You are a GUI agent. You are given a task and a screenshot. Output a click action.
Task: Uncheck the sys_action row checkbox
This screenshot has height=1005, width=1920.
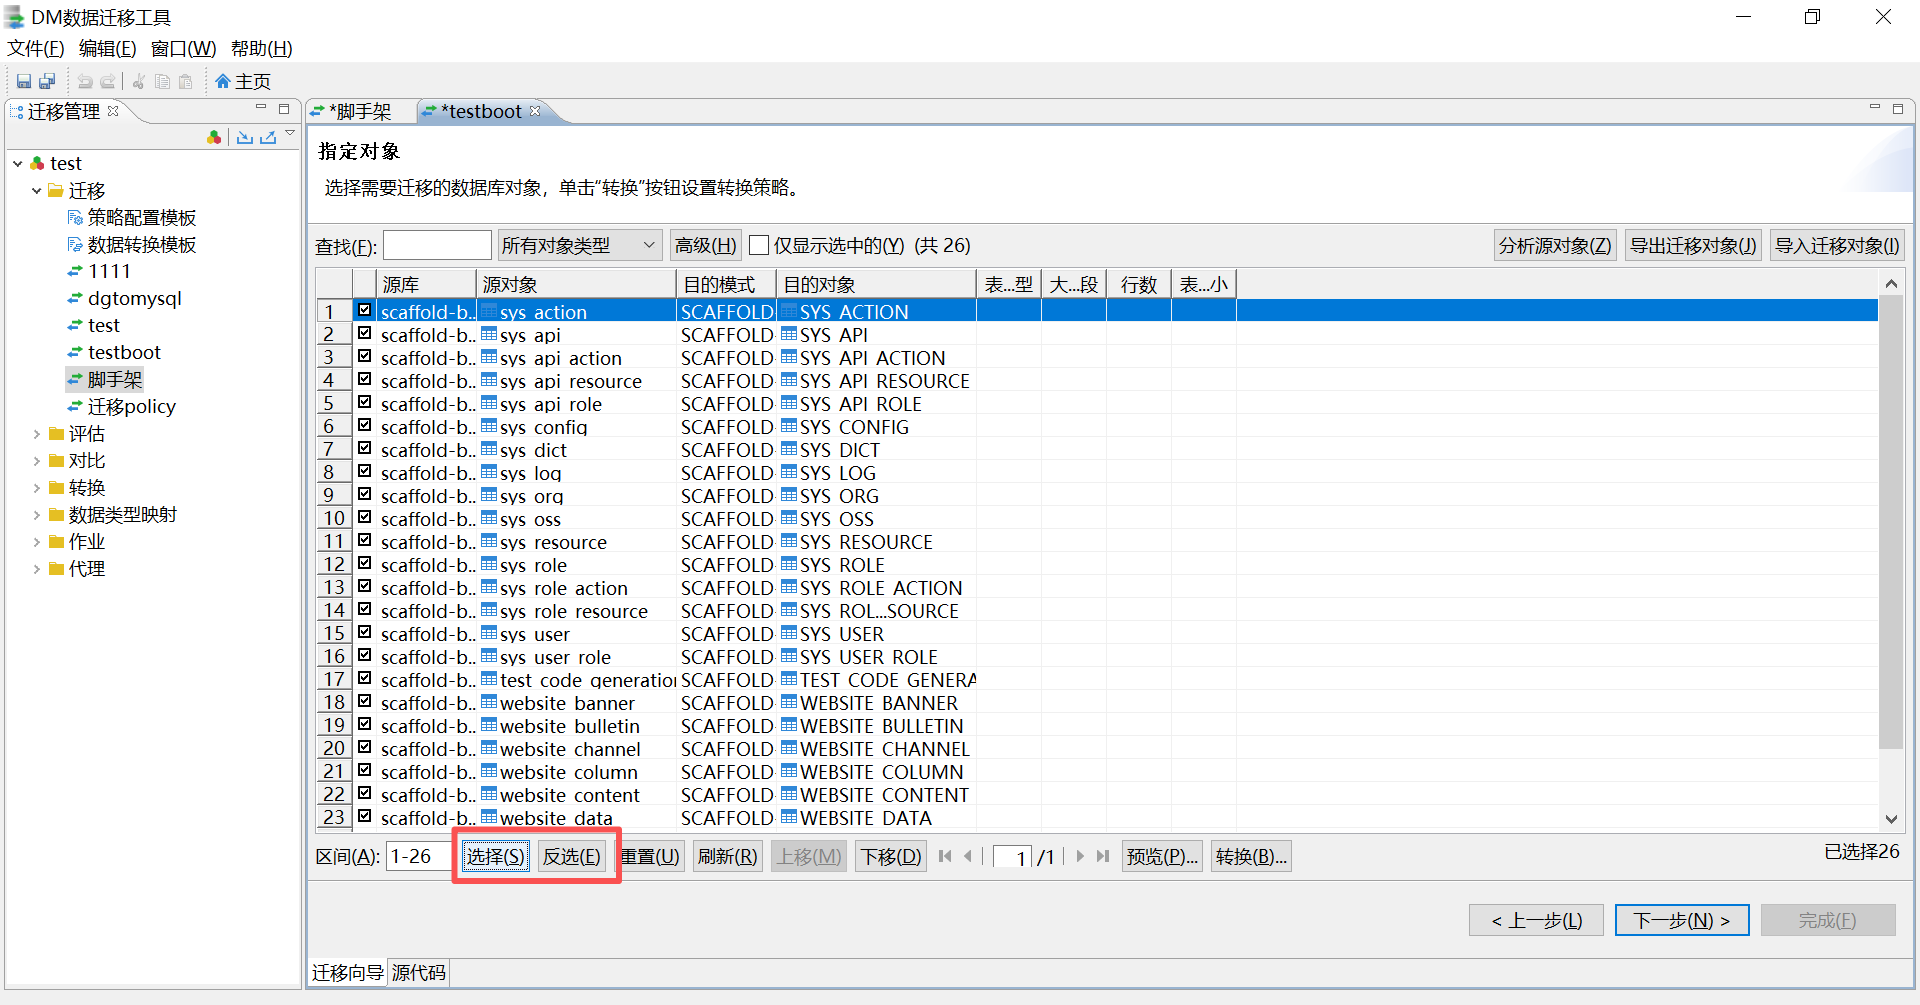(365, 310)
